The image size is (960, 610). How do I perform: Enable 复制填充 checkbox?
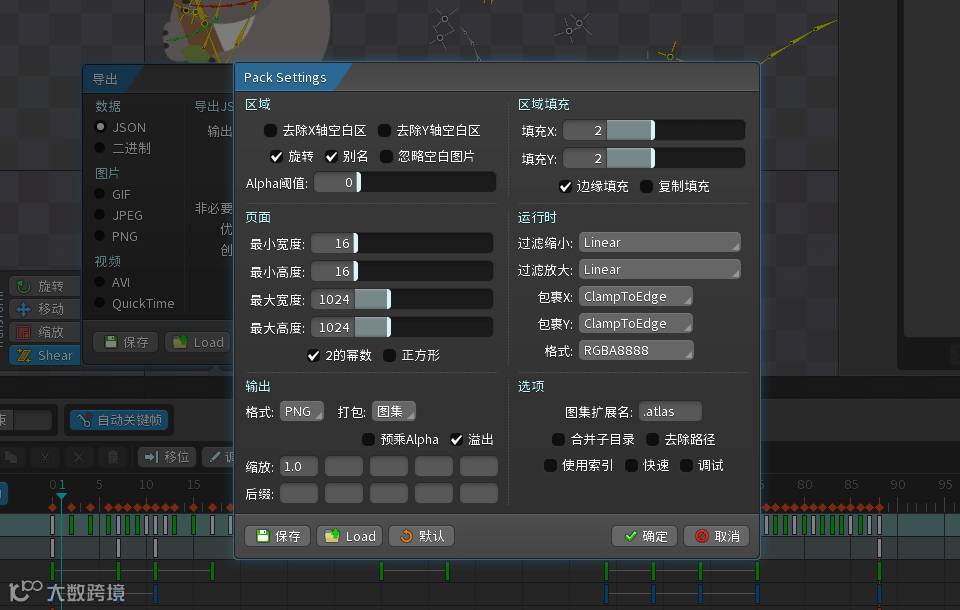(646, 186)
